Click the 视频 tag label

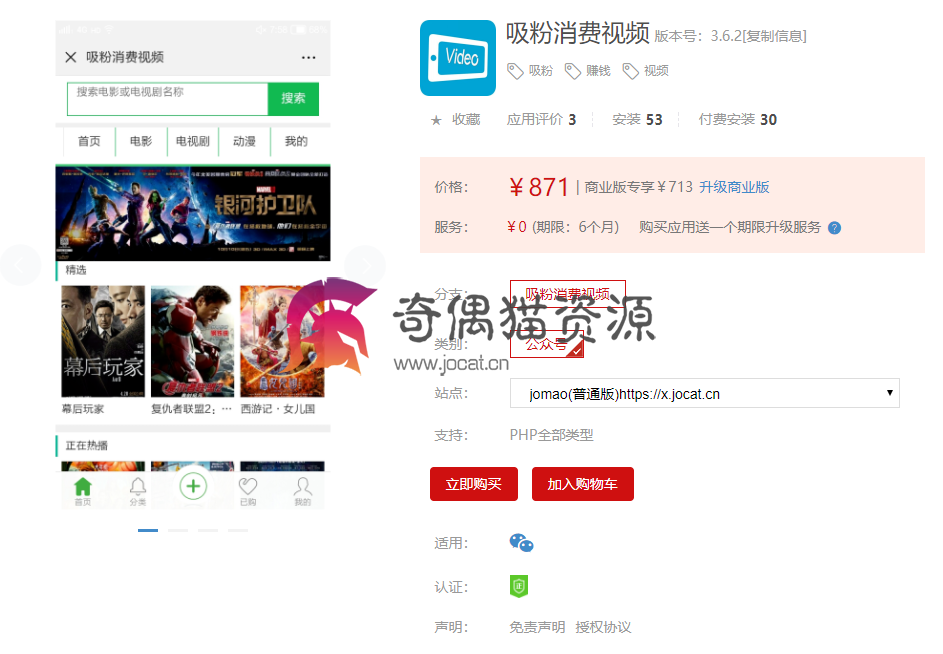656,71
